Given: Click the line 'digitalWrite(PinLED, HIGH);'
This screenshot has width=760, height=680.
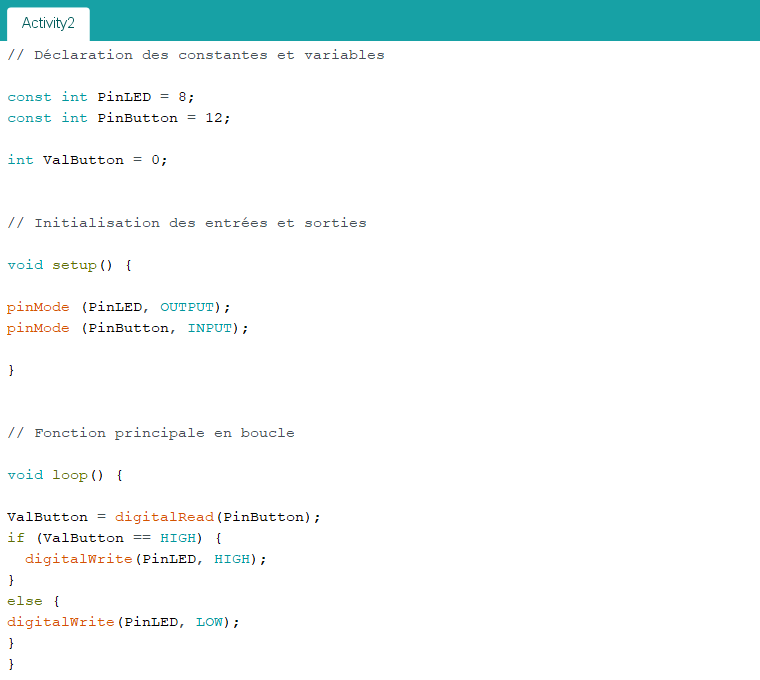Looking at the screenshot, I should point(146,559).
